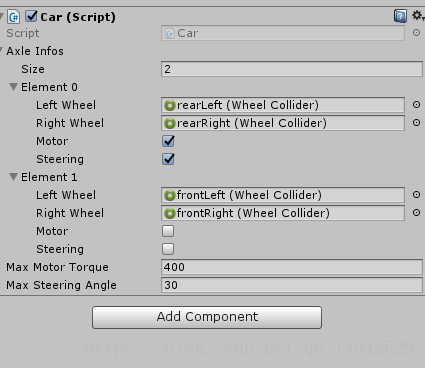This screenshot has height=368, width=425.
Task: Select the rearRight (Wheel Collider) object field
Action: [283, 123]
